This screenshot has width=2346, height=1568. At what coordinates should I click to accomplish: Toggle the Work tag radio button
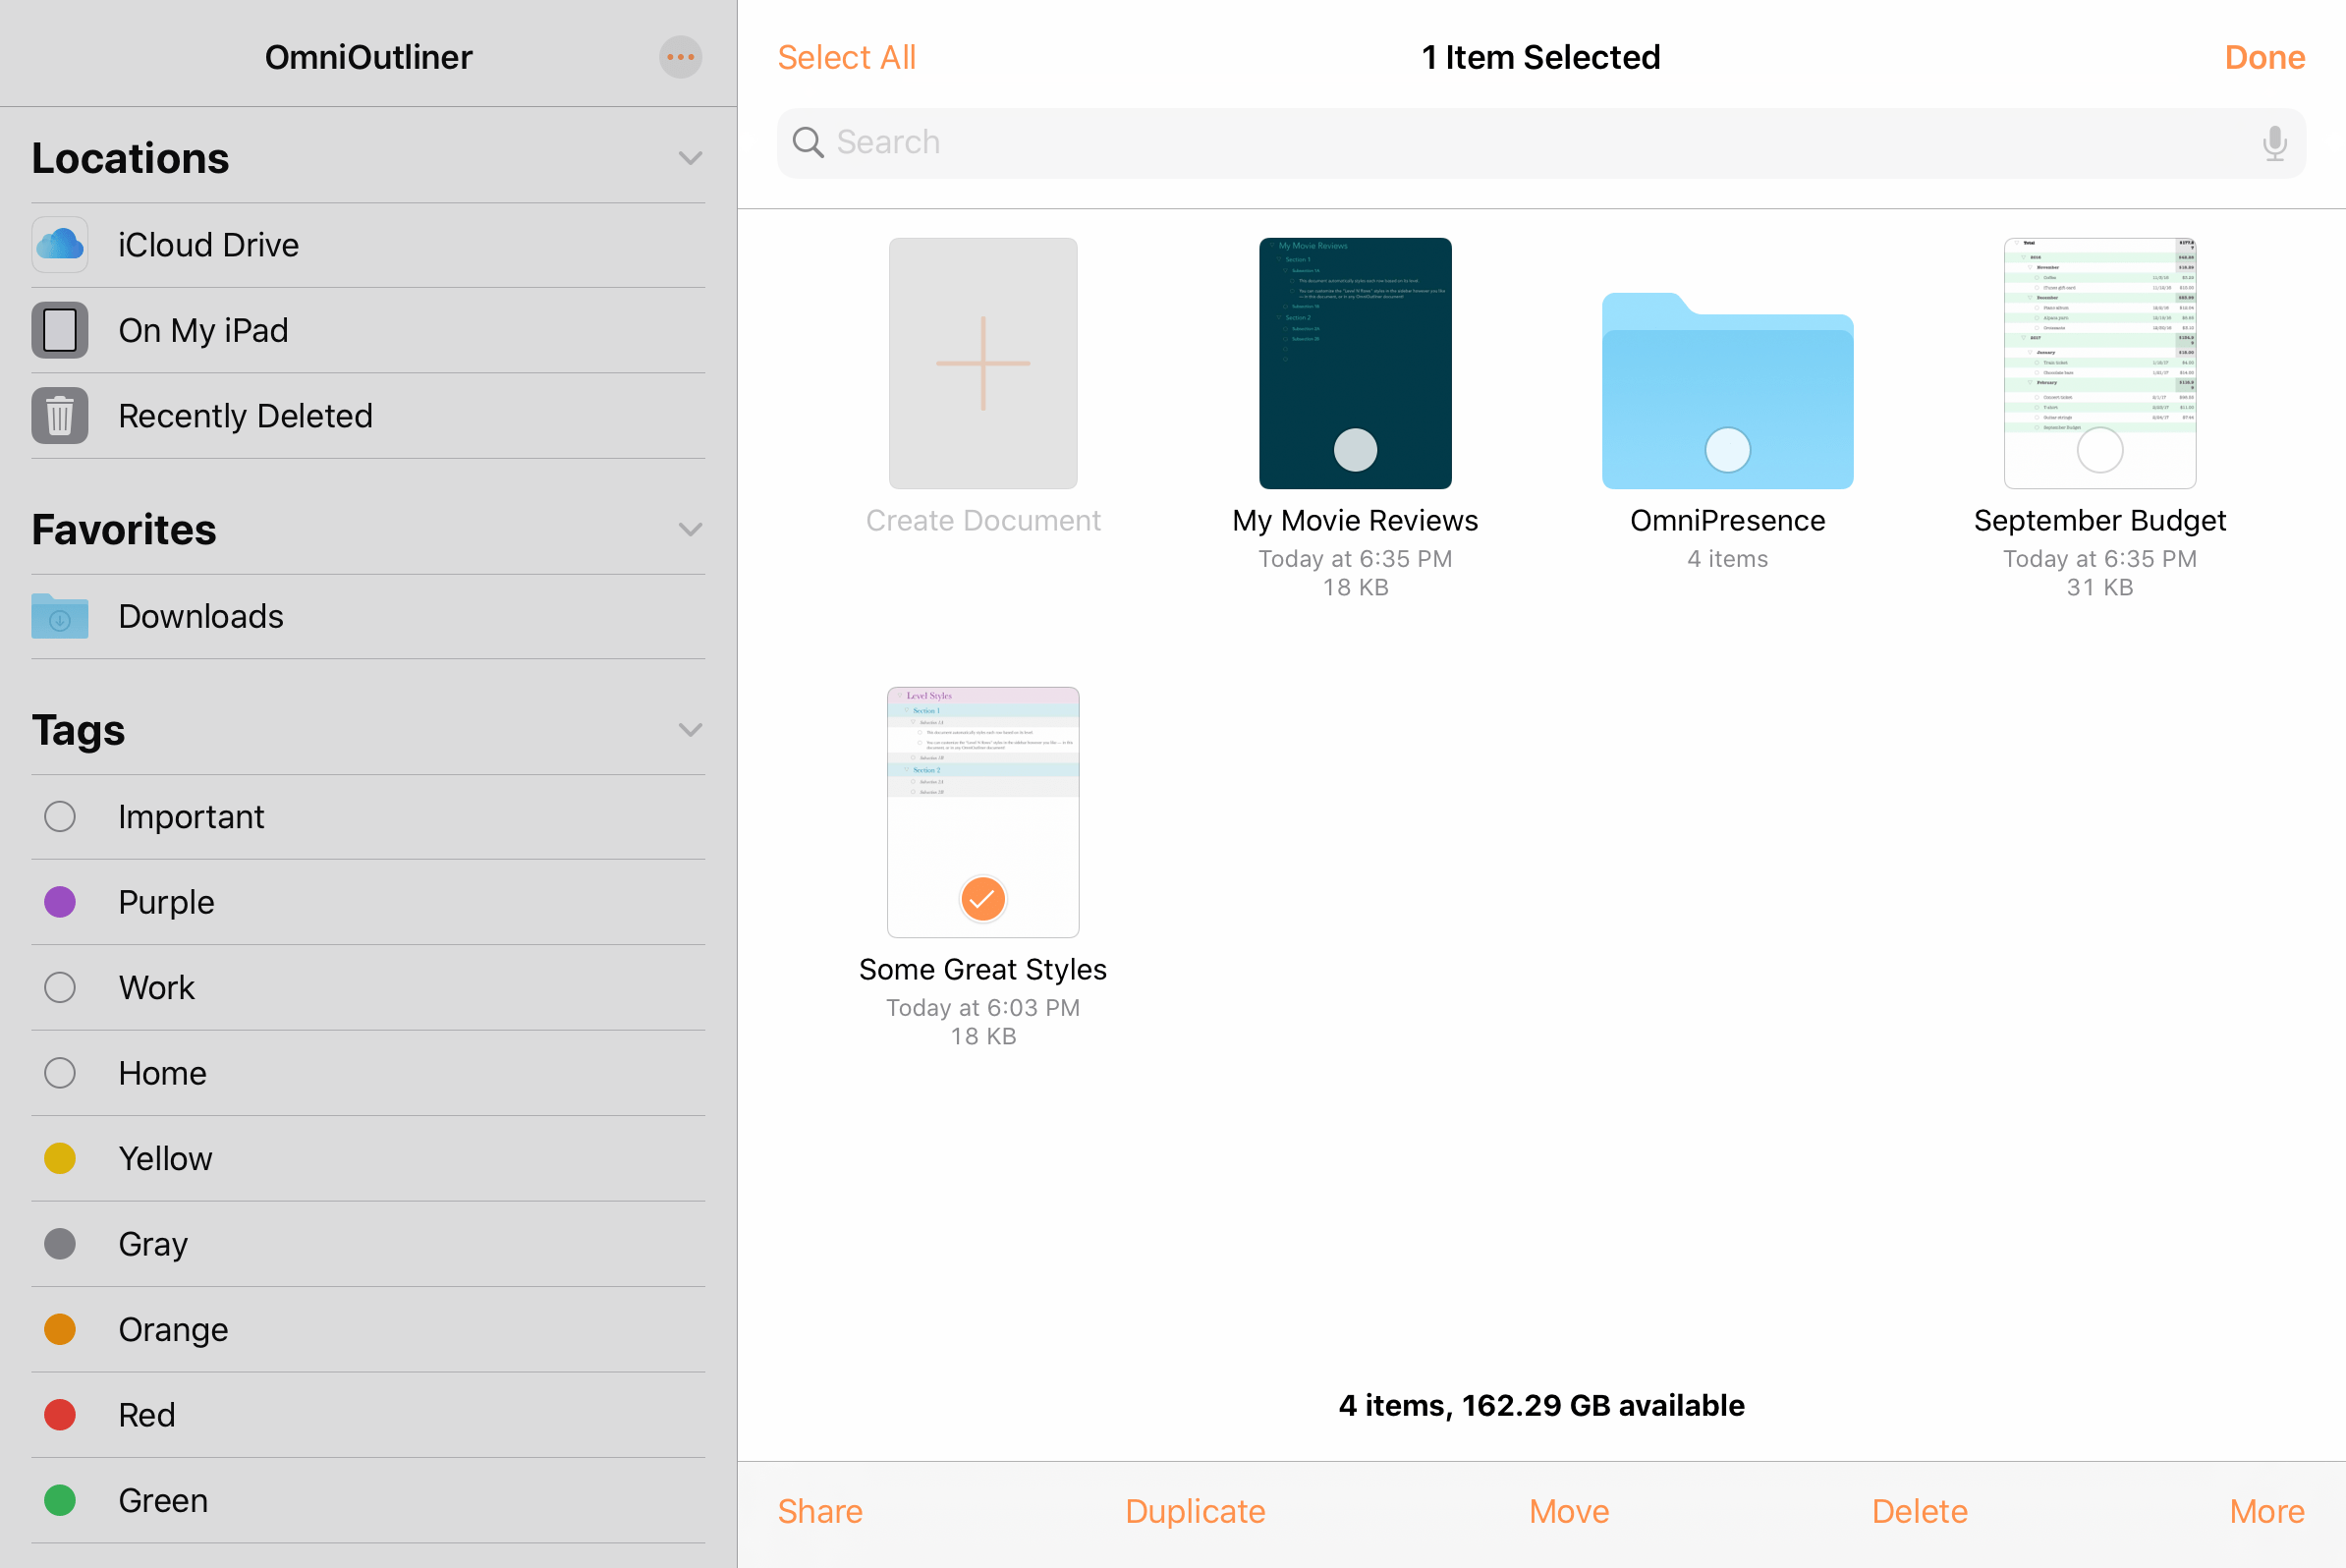point(58,987)
